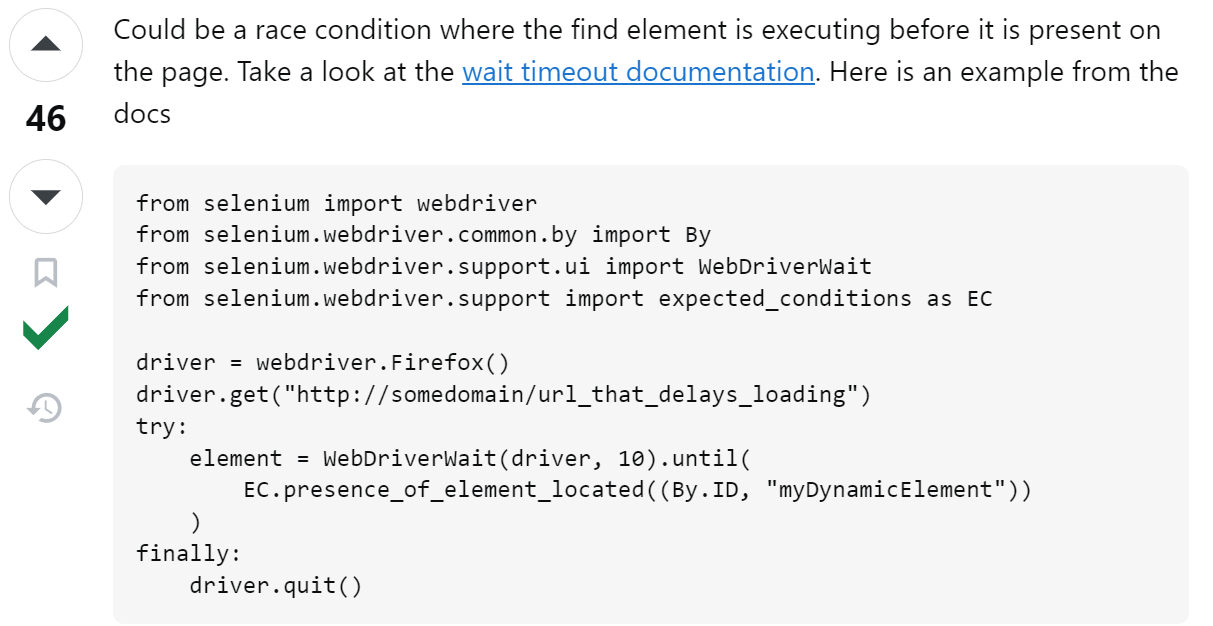This screenshot has width=1213, height=626.
Task: Click the webdriver.Firefox() assignment line
Action: click(323, 362)
